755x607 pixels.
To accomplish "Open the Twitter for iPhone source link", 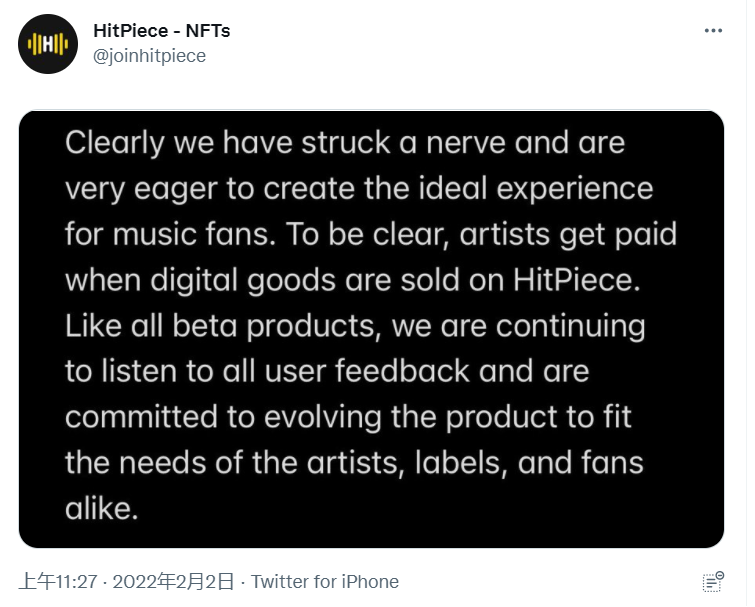I will pos(325,581).
